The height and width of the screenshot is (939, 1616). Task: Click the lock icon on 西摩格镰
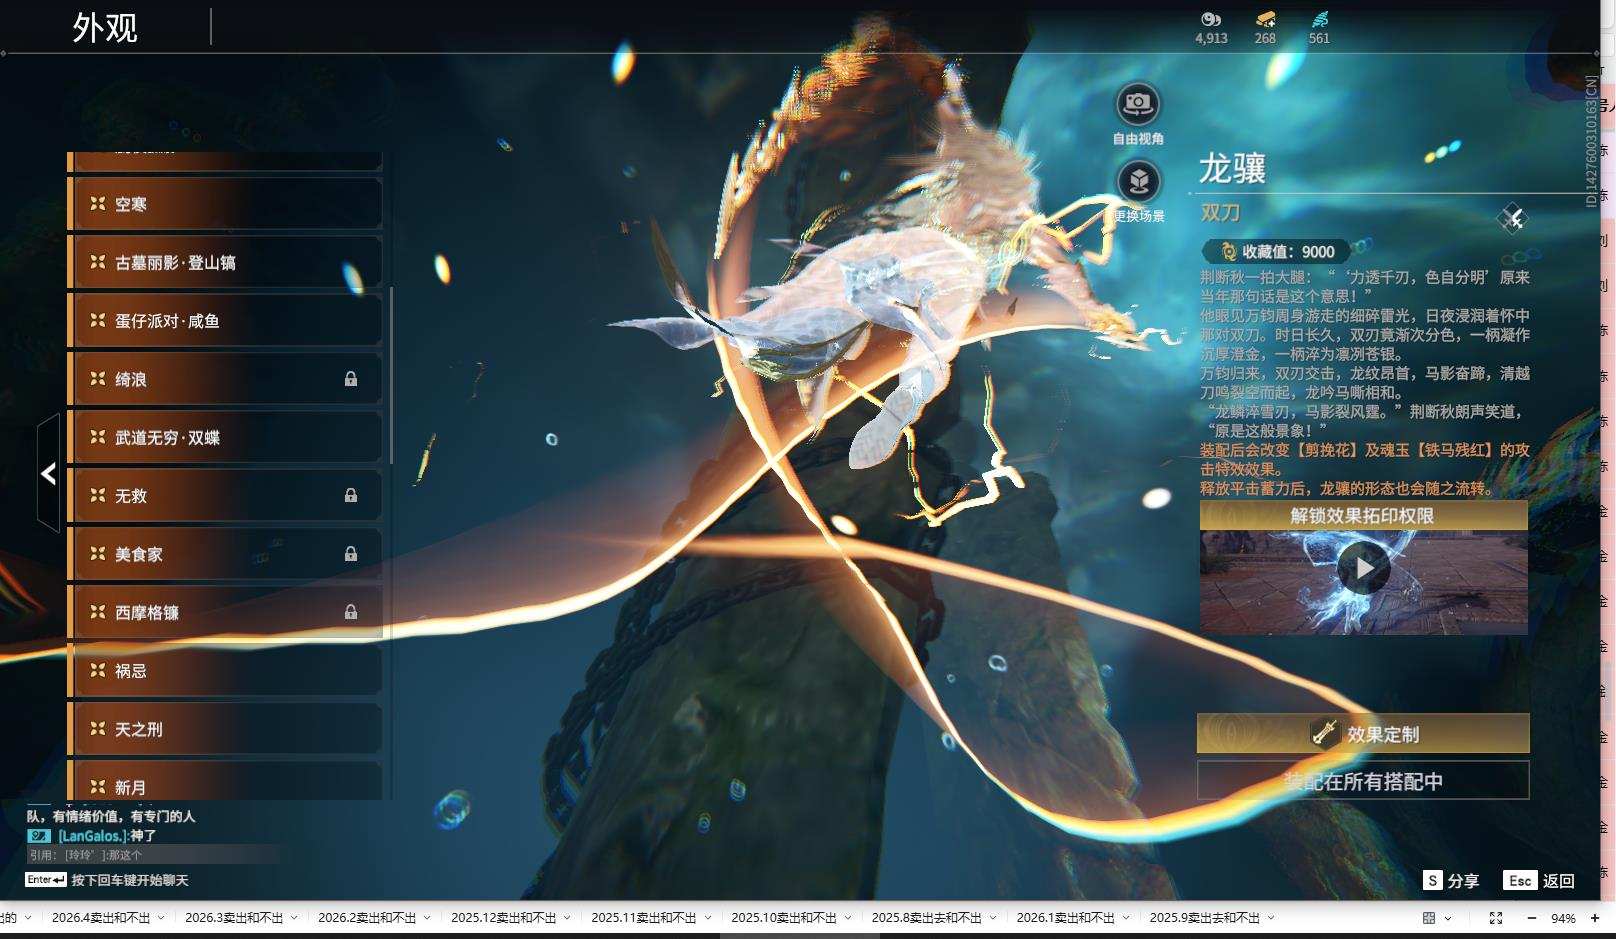pyautogui.click(x=351, y=612)
